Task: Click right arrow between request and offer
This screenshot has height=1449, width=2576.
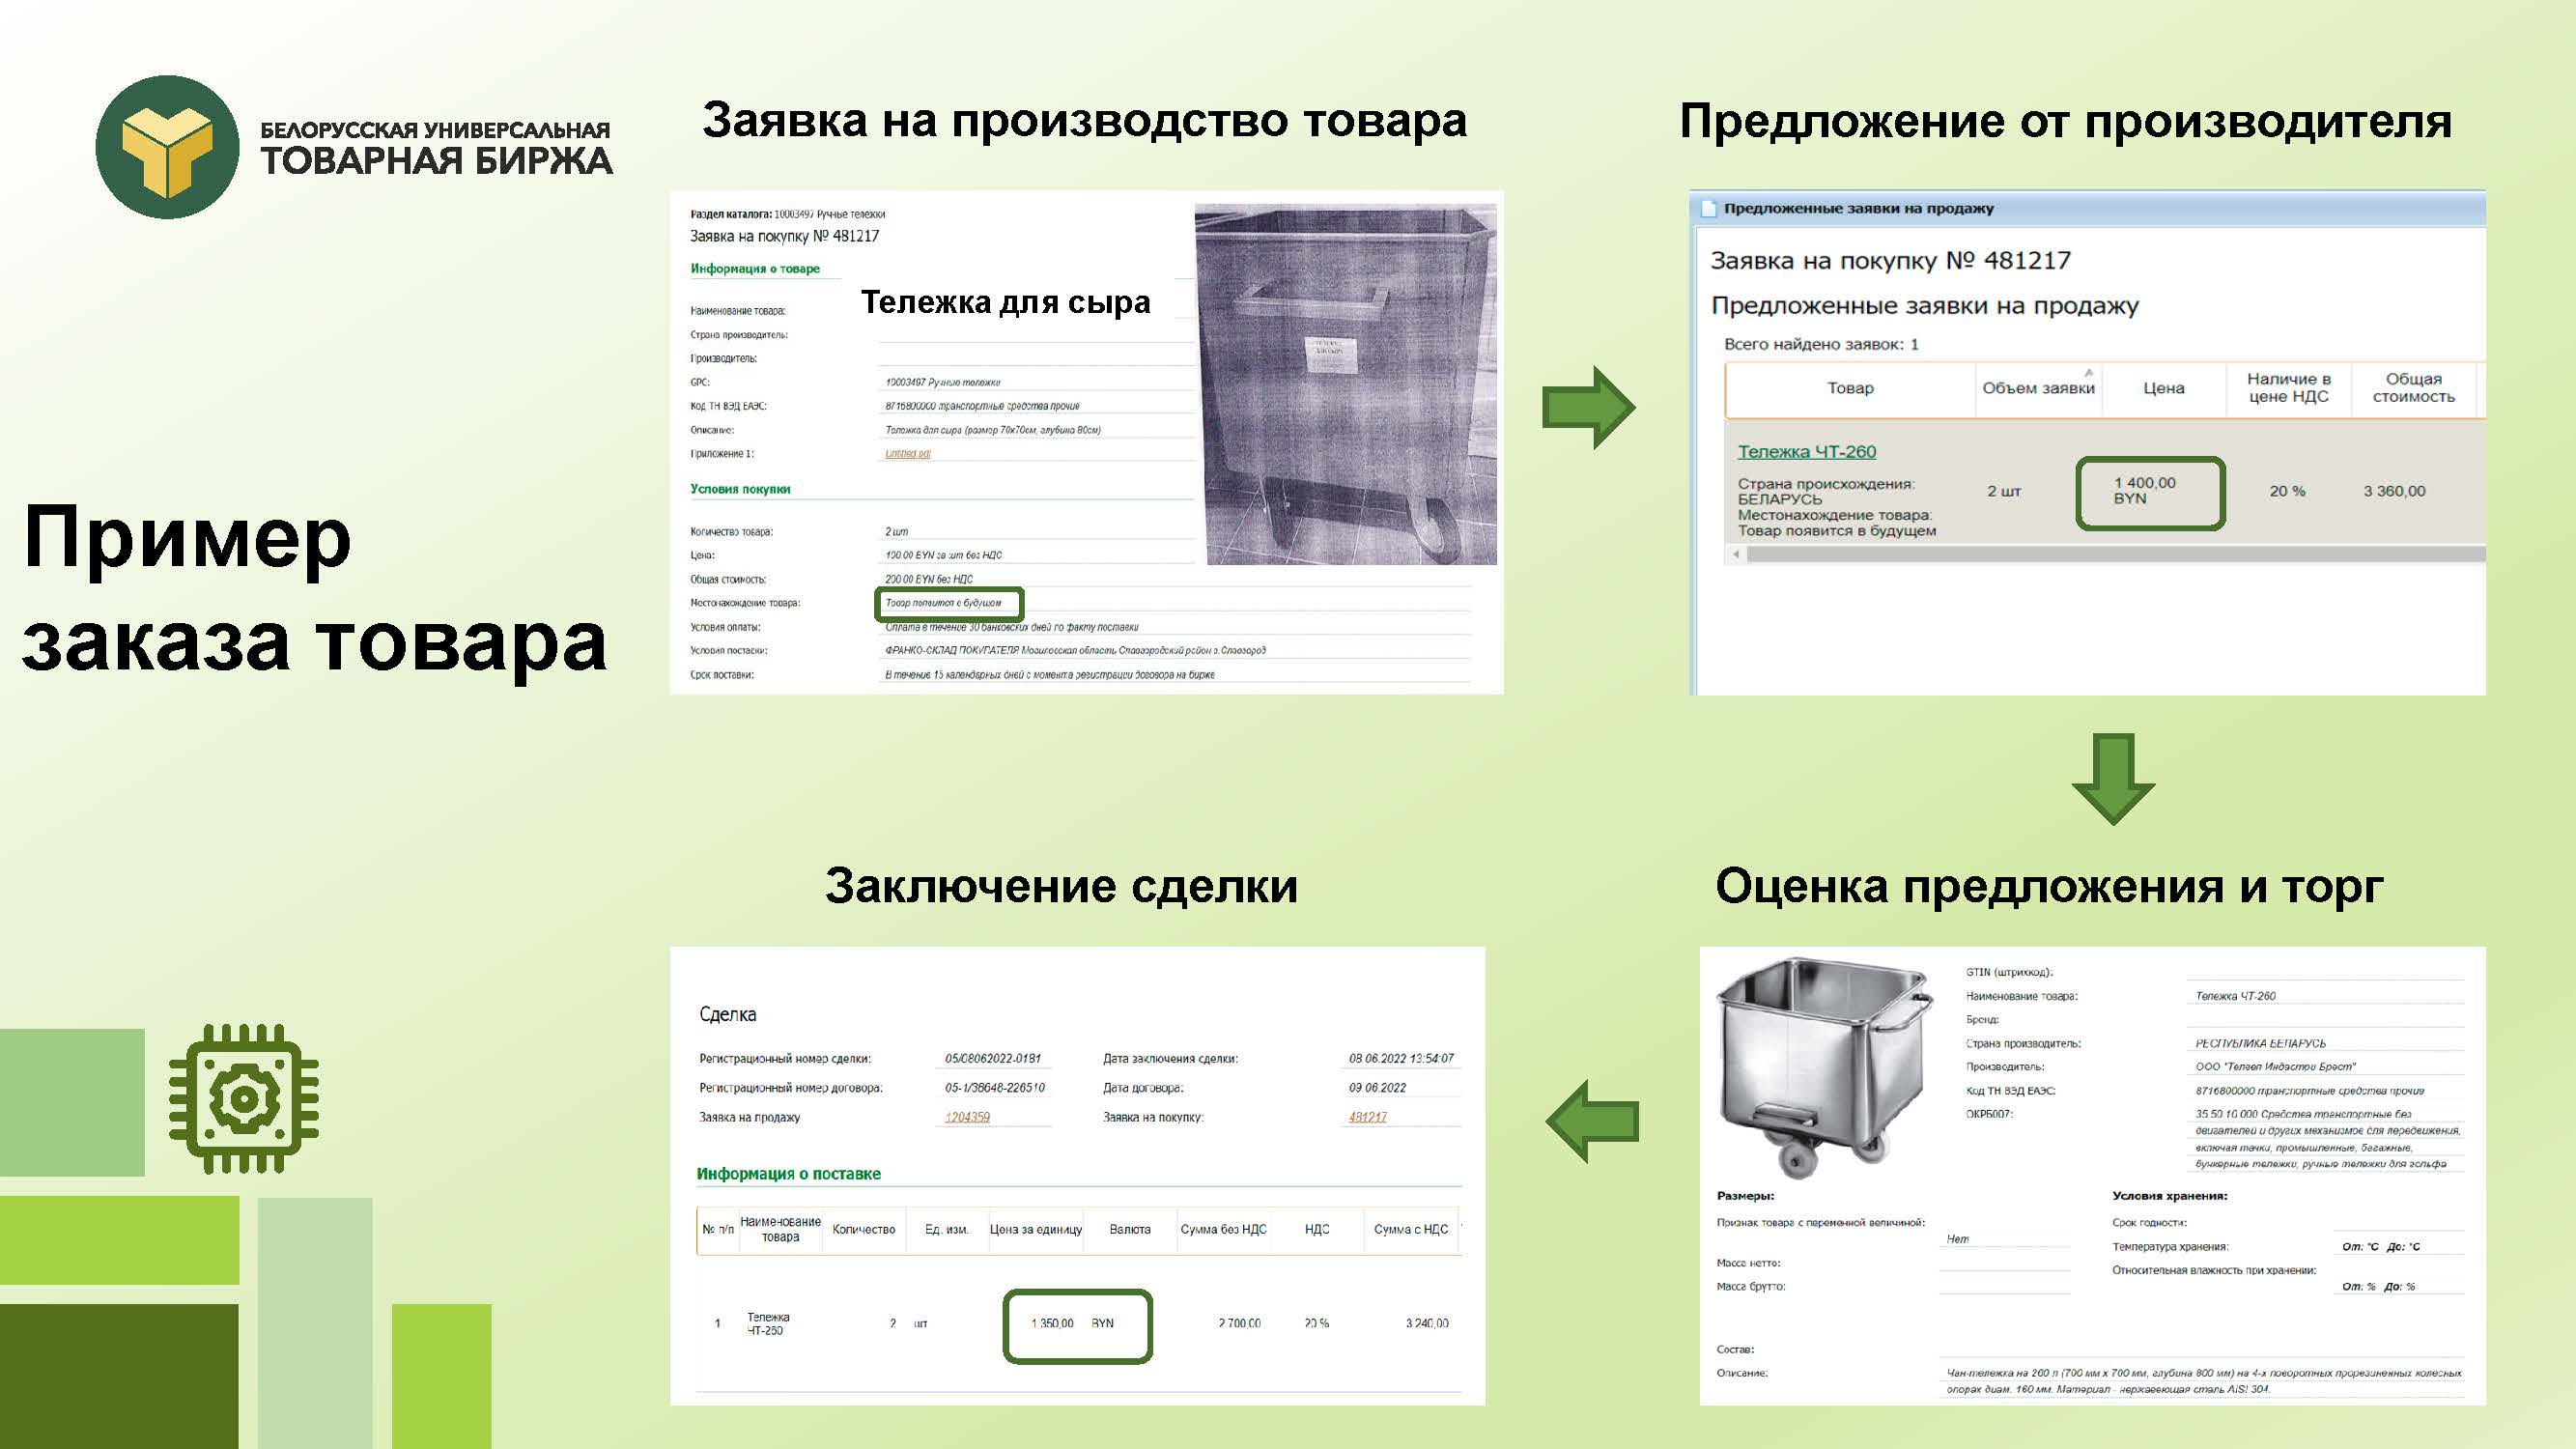Action: 1587,407
